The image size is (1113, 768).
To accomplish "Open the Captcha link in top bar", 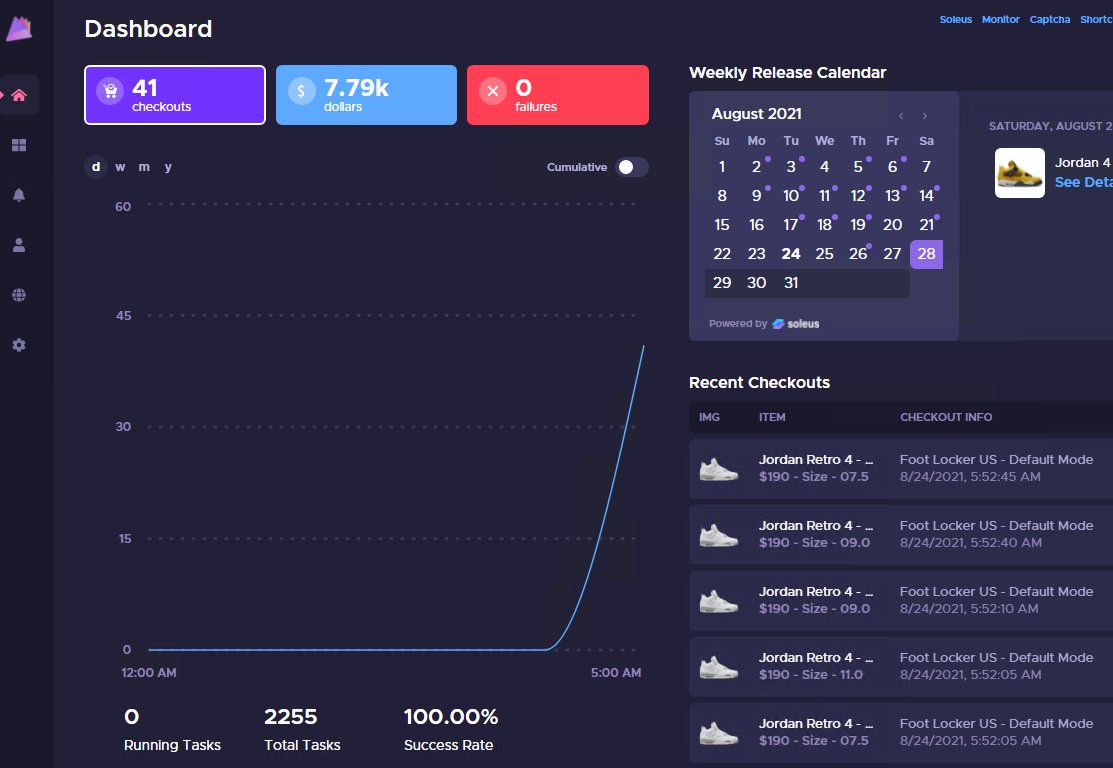I will [x=1050, y=19].
